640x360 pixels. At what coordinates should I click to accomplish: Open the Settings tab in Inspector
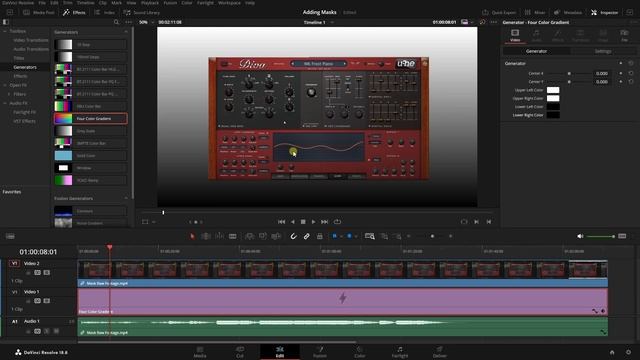603,51
